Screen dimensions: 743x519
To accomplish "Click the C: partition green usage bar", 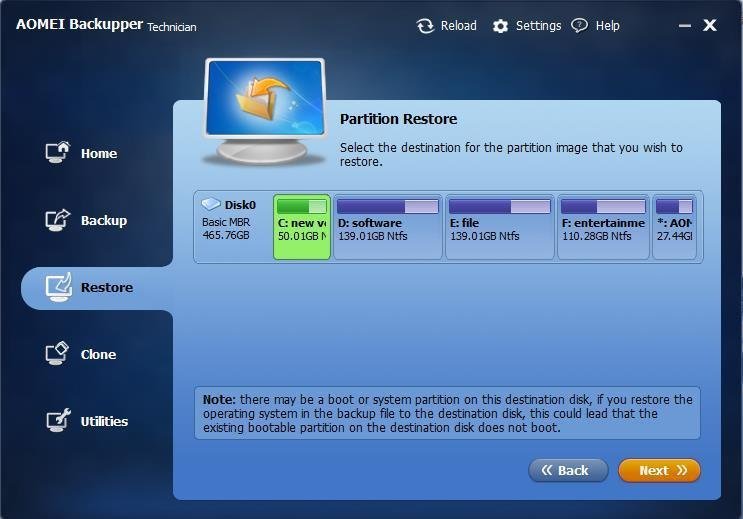I will pyautogui.click(x=302, y=206).
